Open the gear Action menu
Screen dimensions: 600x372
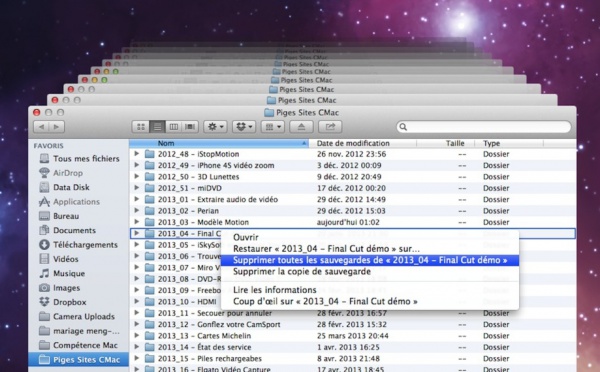215,127
